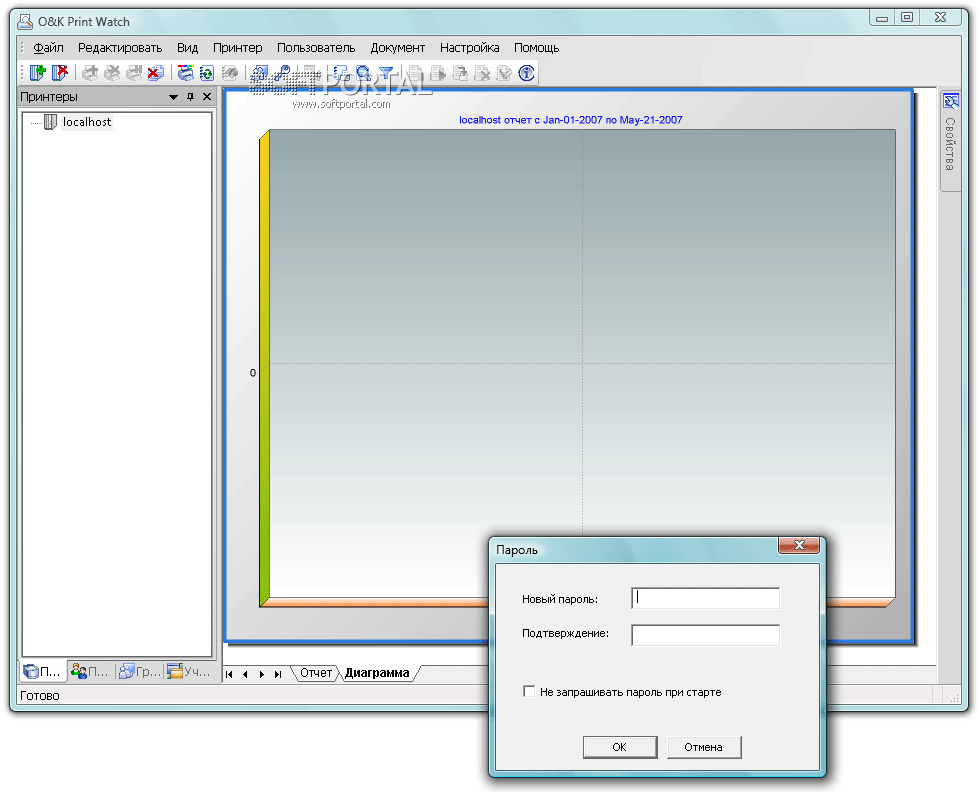Click OK in the Пароль dialog

point(620,747)
